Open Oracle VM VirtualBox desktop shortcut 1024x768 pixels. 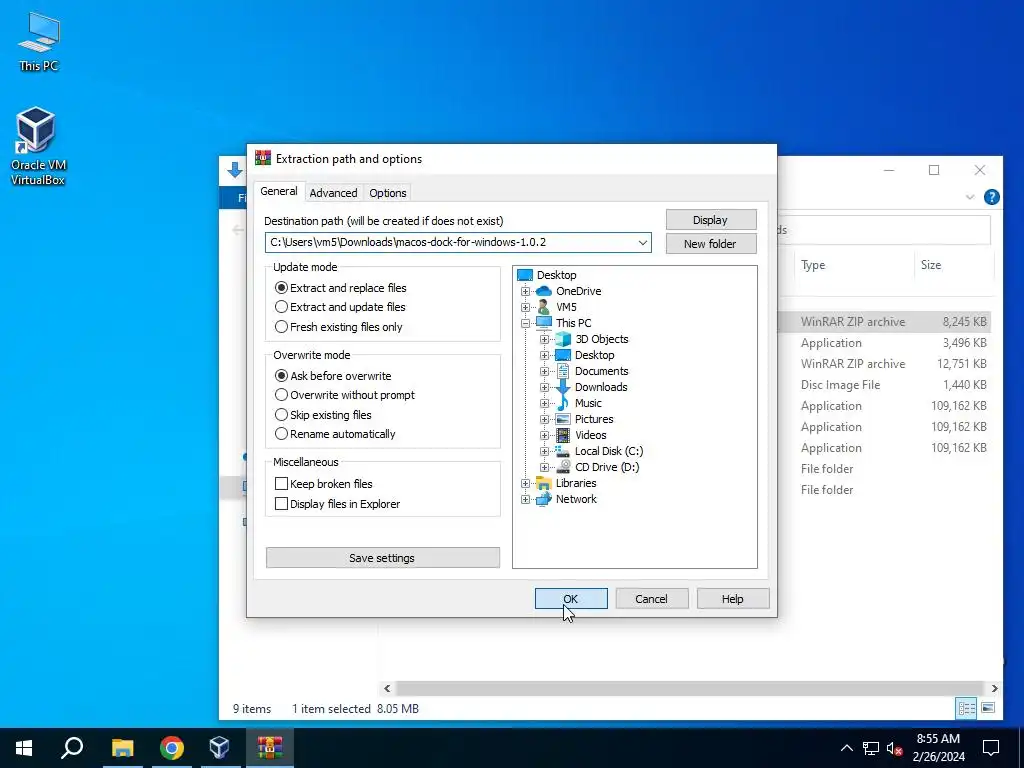tap(37, 146)
